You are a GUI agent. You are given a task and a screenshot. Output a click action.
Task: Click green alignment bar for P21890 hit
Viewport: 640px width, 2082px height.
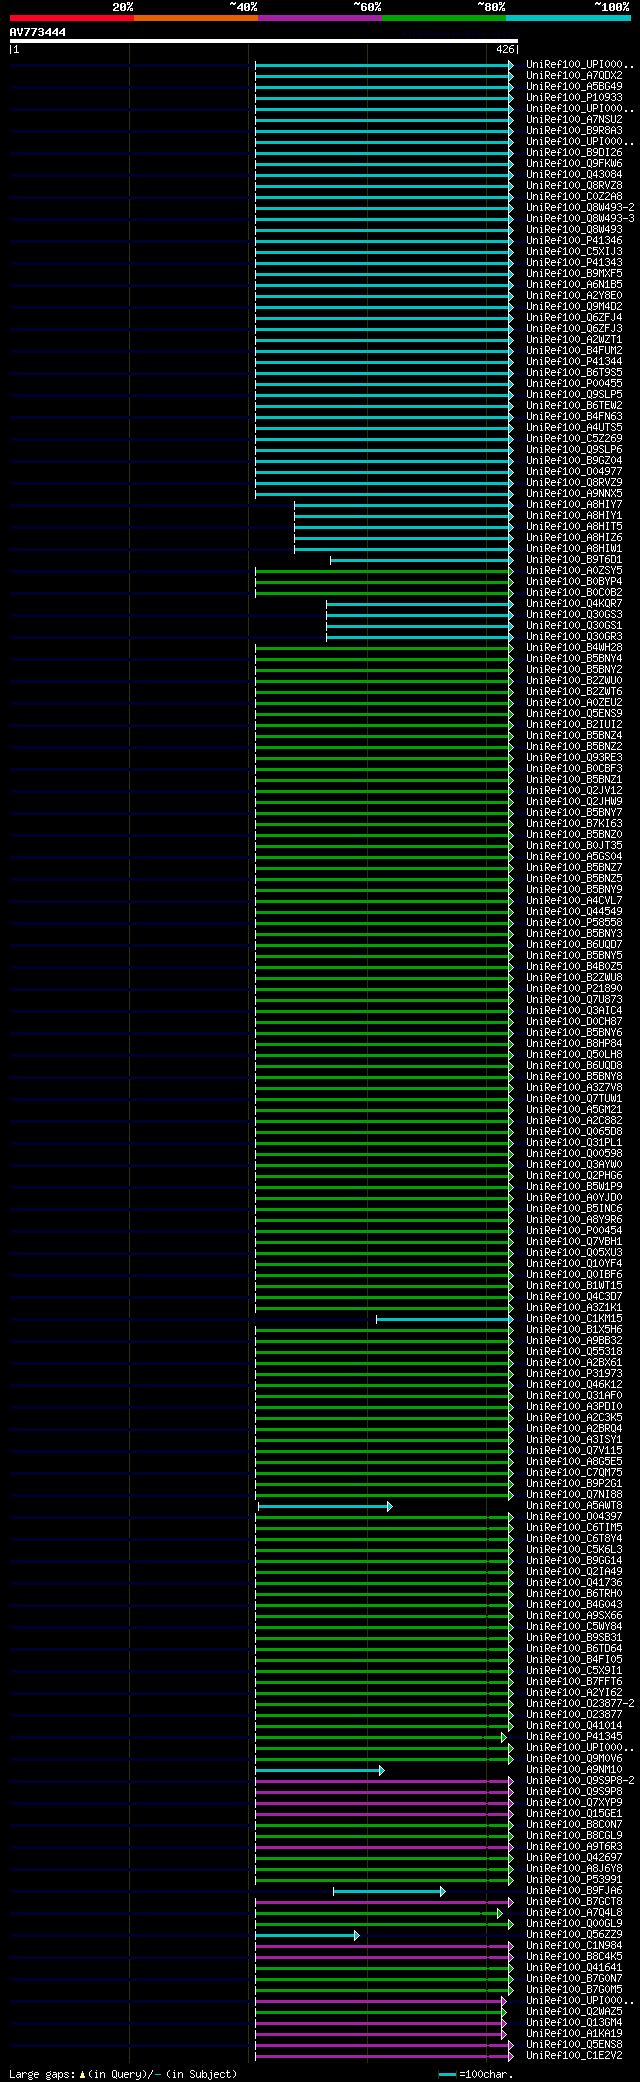coord(384,989)
